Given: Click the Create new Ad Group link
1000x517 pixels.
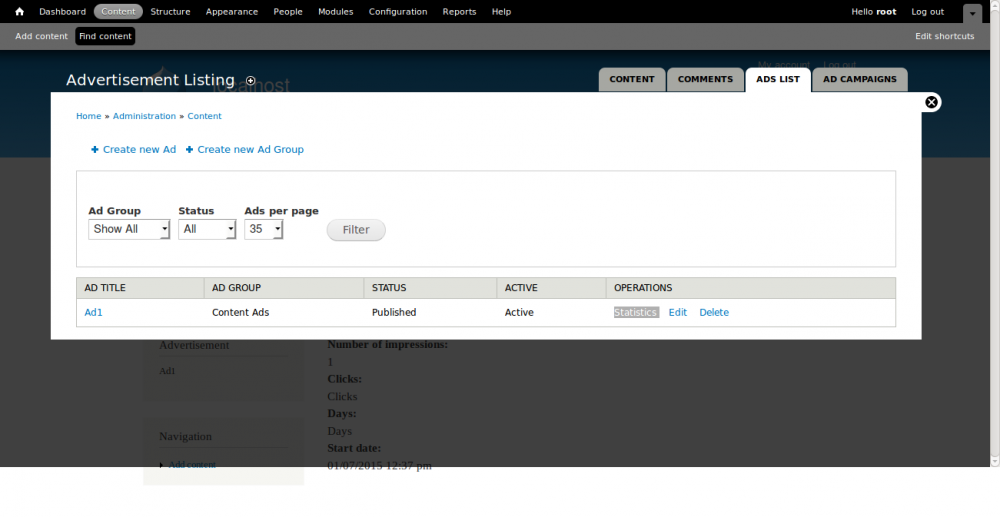Looking at the screenshot, I should [x=250, y=150].
